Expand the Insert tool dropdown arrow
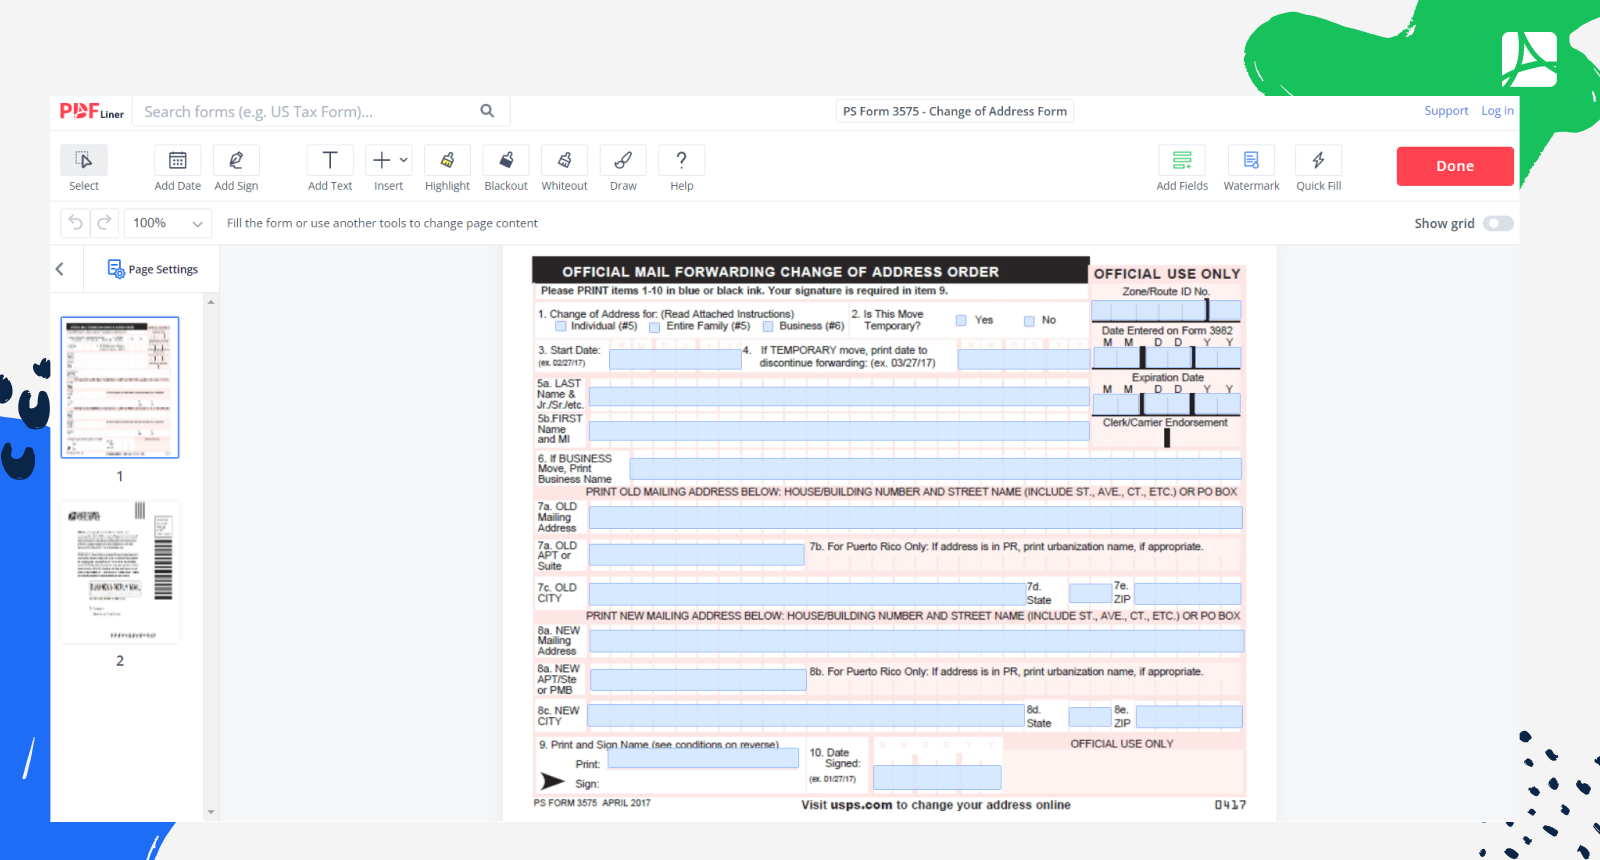This screenshot has width=1600, height=860. [x=404, y=160]
